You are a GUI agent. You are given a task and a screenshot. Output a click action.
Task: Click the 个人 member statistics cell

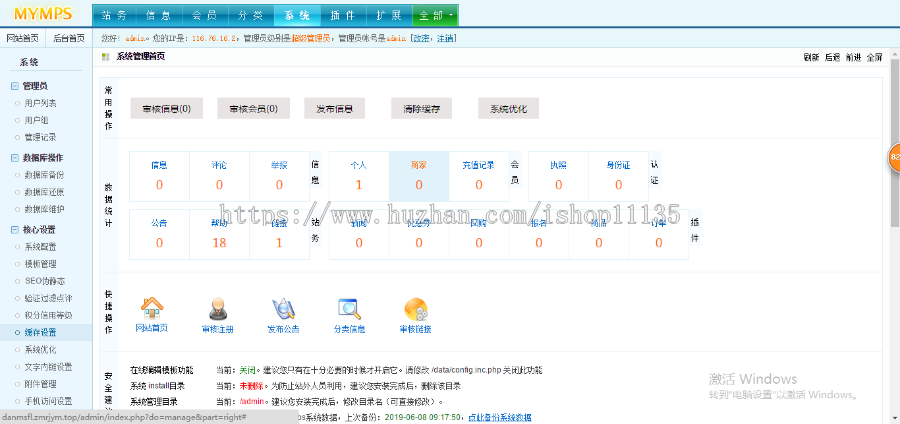click(x=359, y=176)
